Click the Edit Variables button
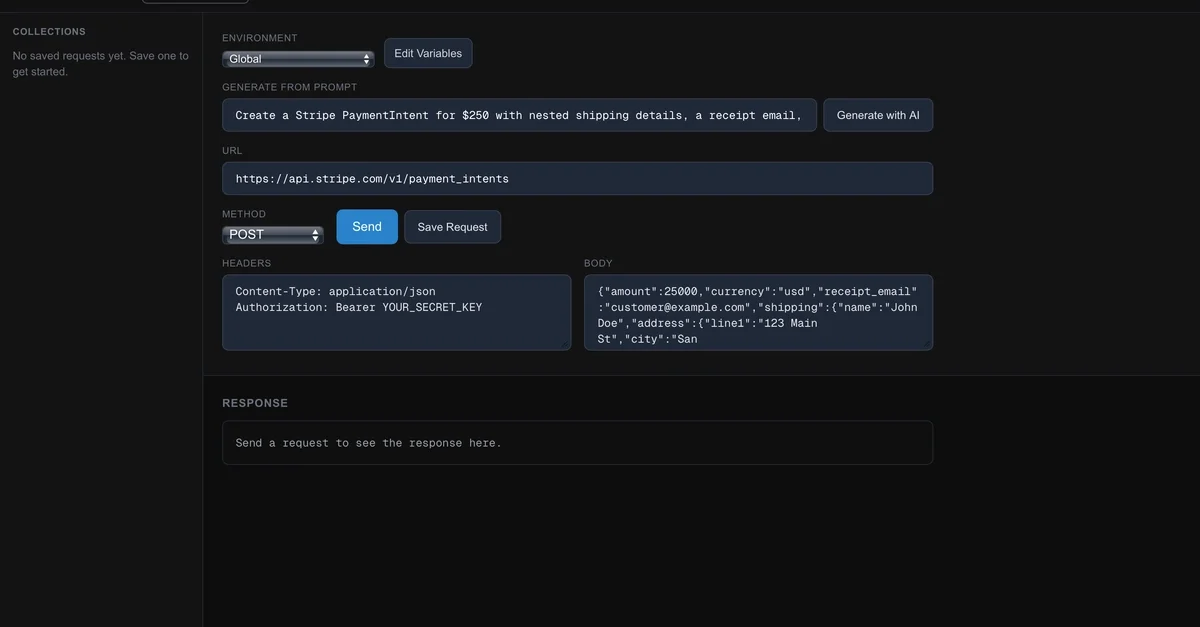Screen dimensions: 1200x627 [x=428, y=53]
